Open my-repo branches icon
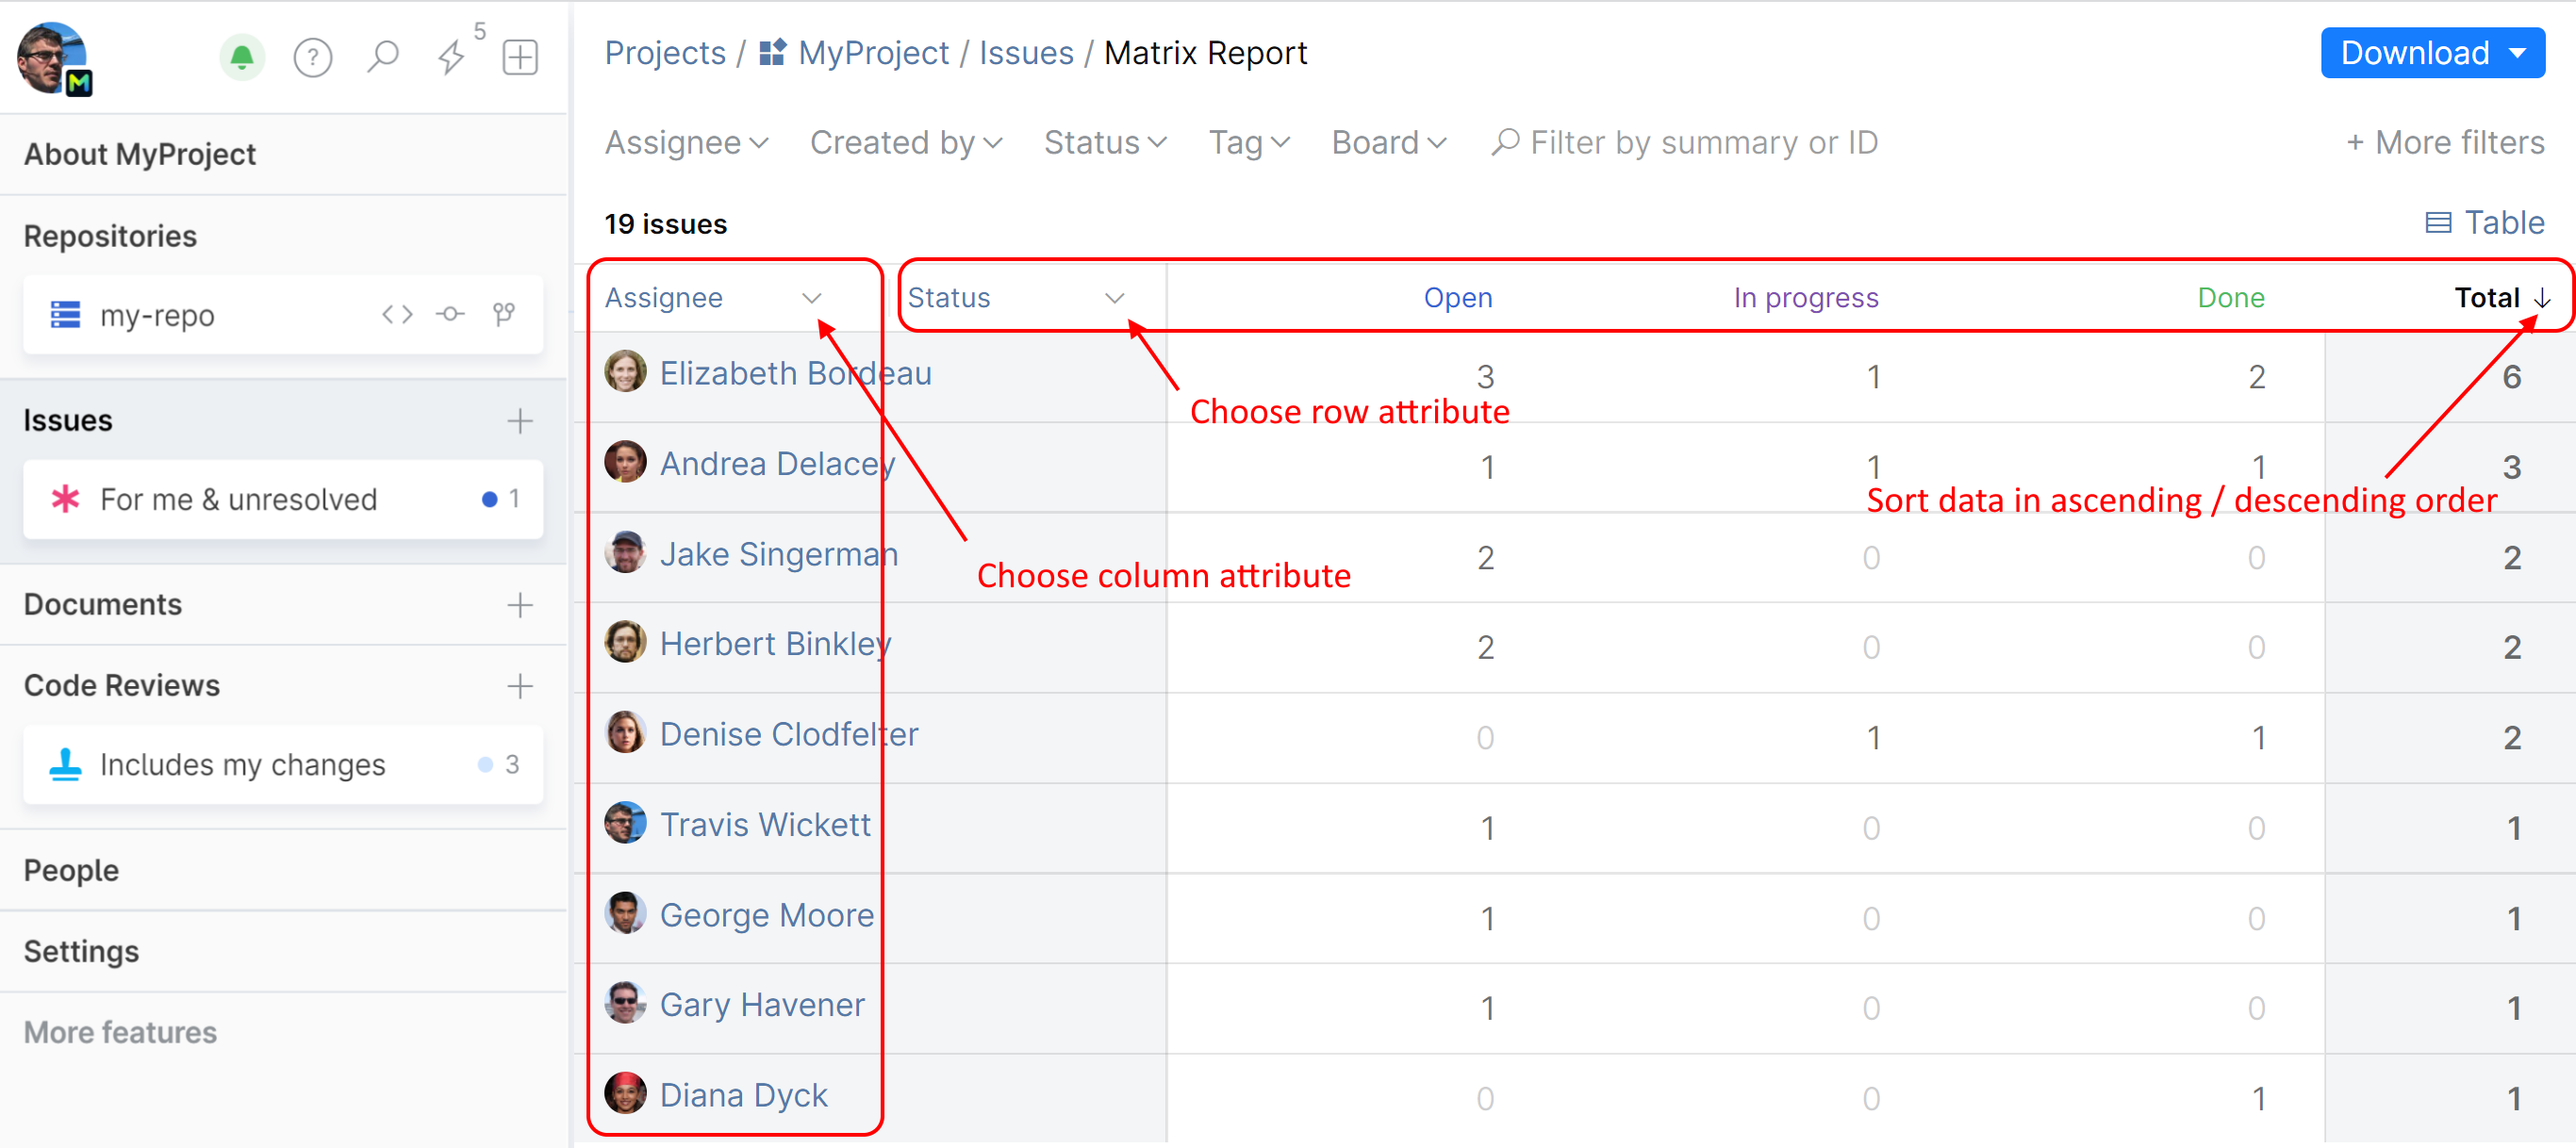Viewport: 2576px width, 1148px height. (x=504, y=315)
